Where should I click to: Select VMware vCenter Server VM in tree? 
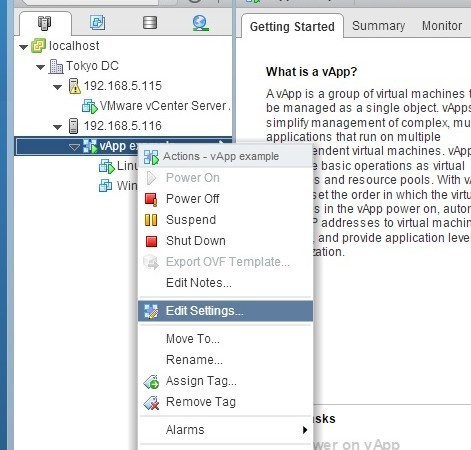click(165, 106)
